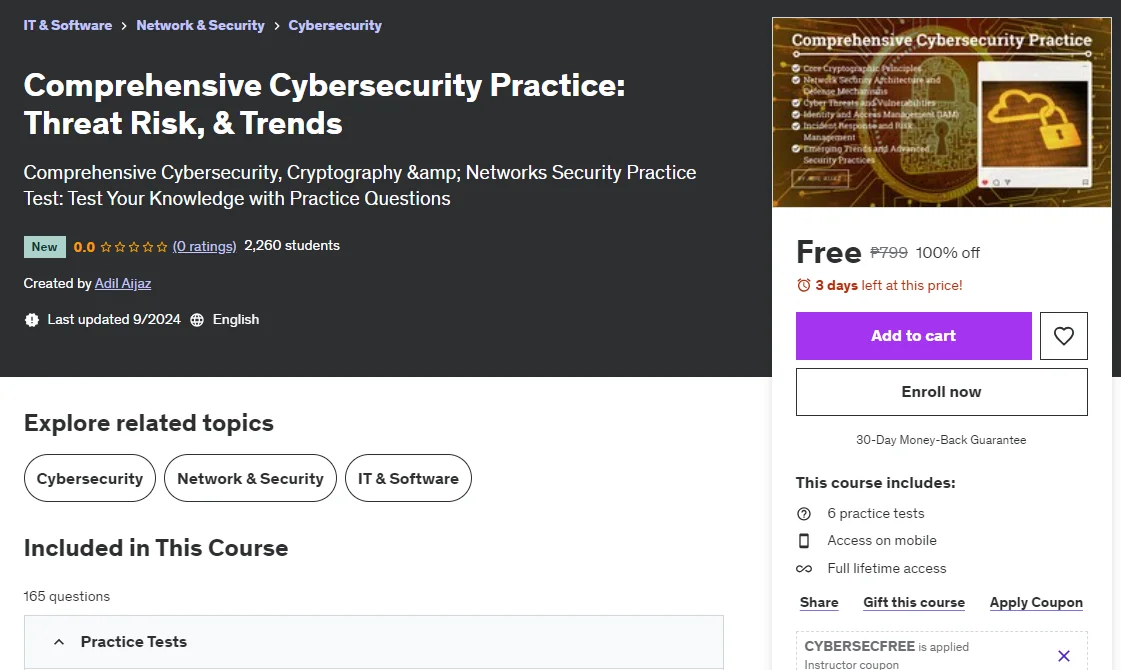Select the Cybersecurity related topic pill
Screen dimensions: 1121x670
[x=89, y=478]
